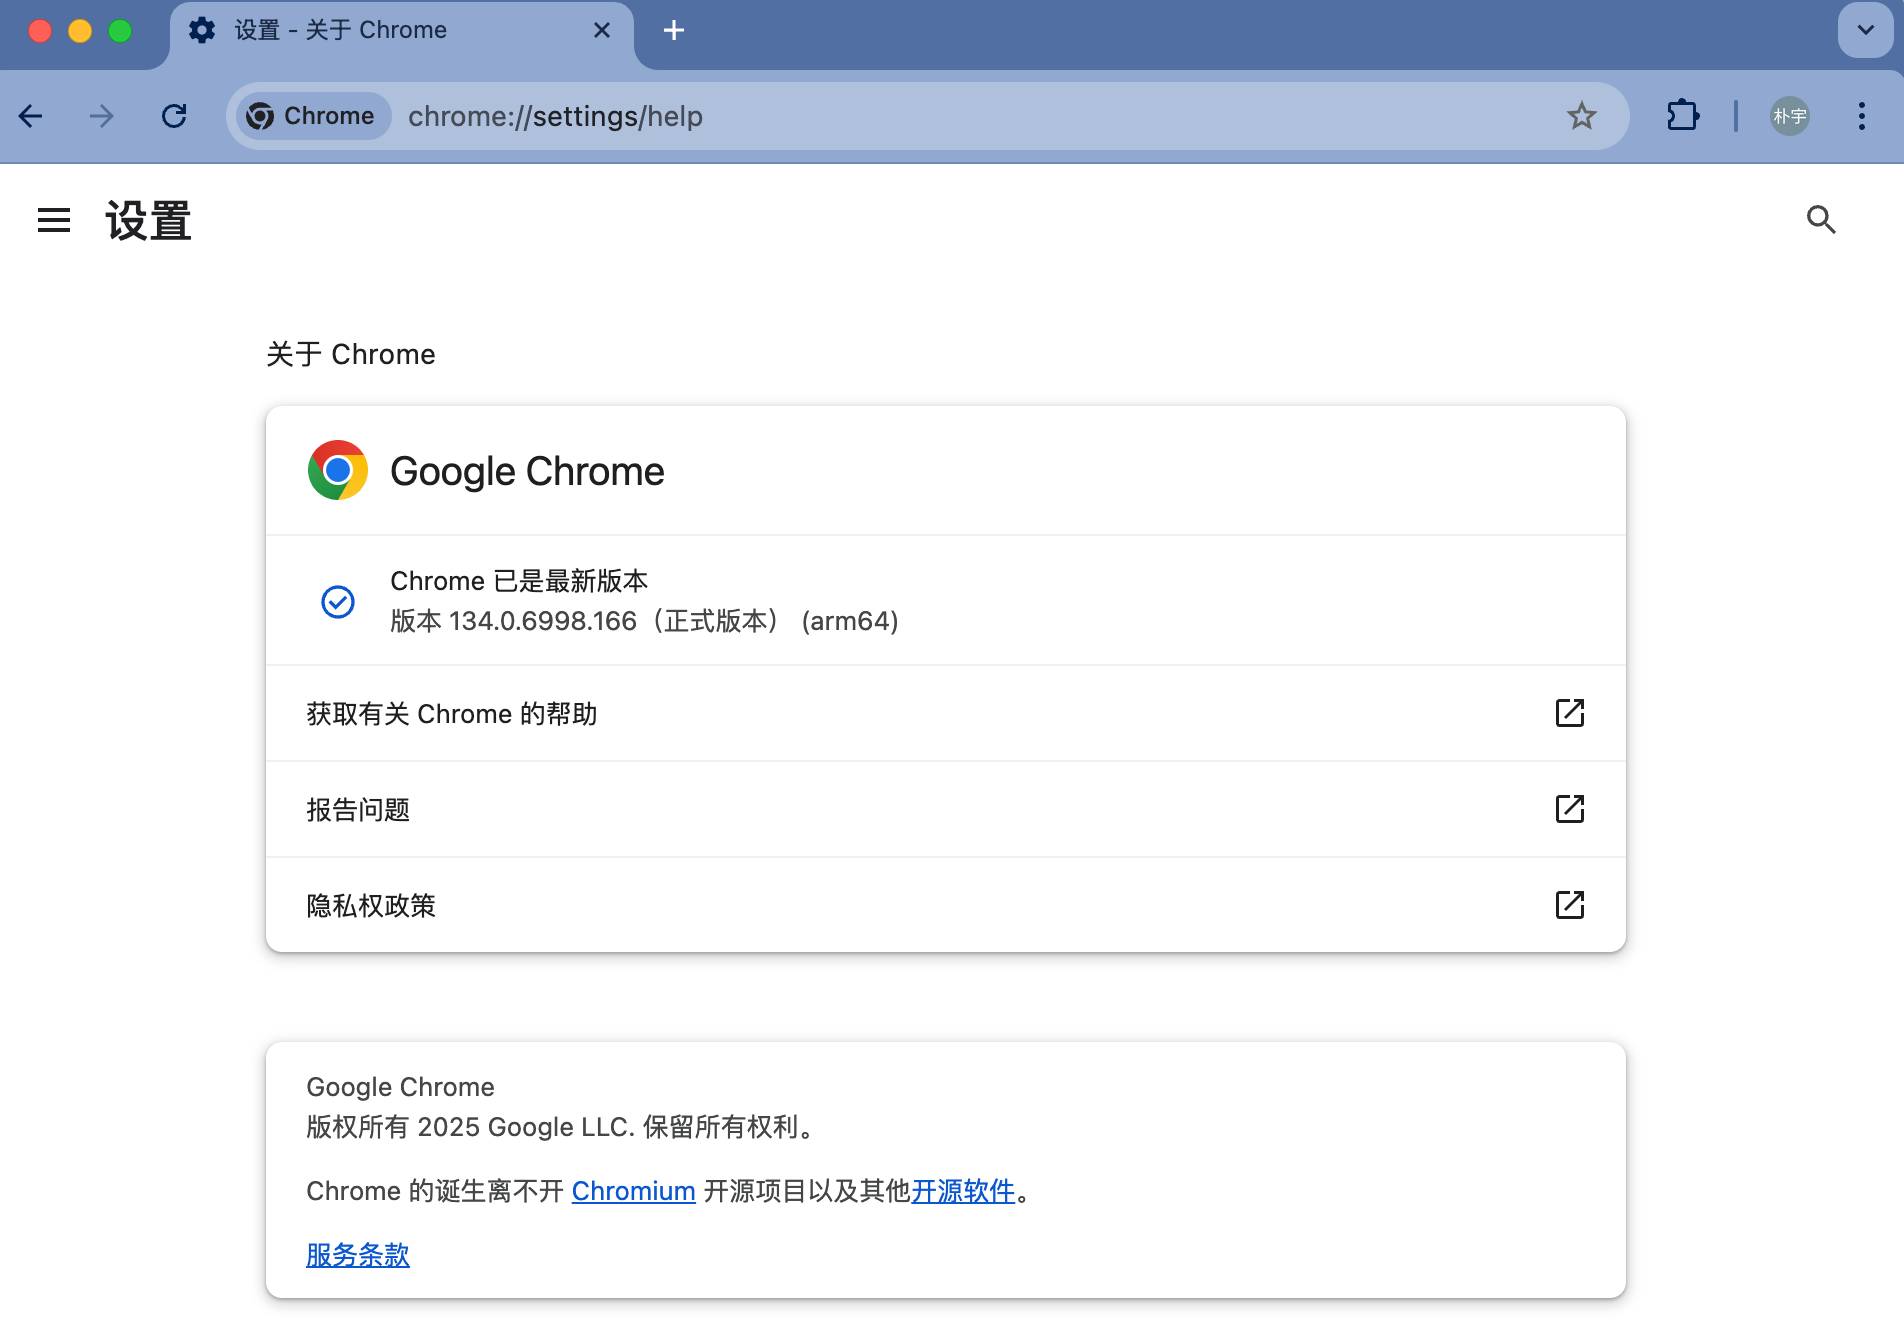Image resolution: width=1904 pixels, height=1342 pixels.
Task: Open the 开源软件 link
Action: point(963,1191)
